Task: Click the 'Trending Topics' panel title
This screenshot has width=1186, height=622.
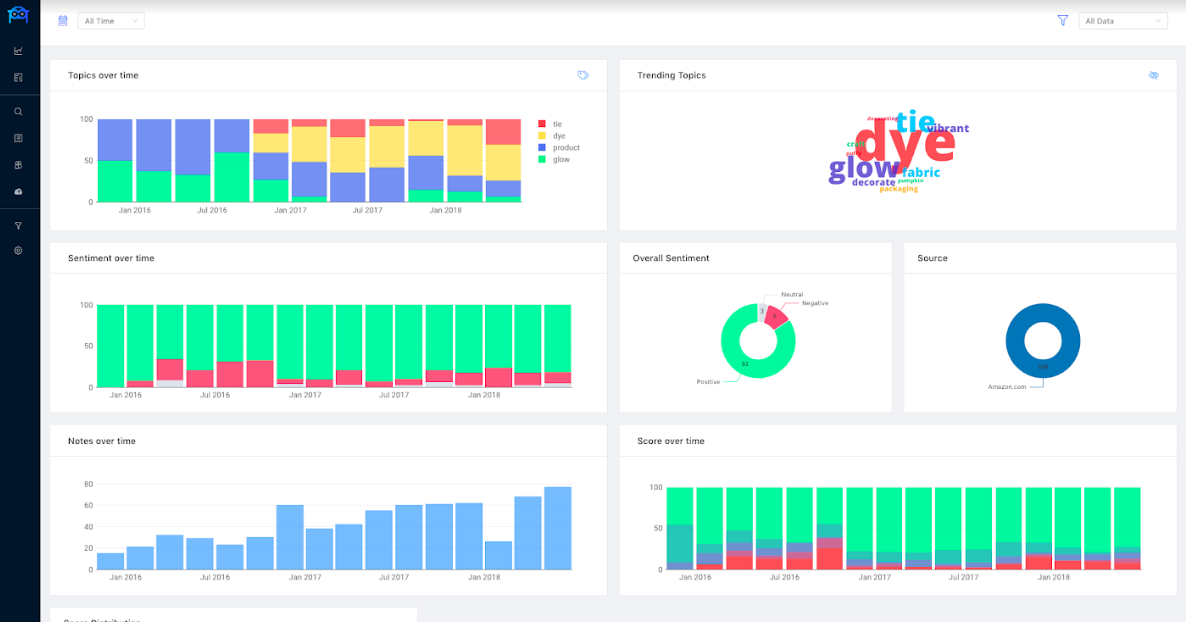Action: coord(672,75)
